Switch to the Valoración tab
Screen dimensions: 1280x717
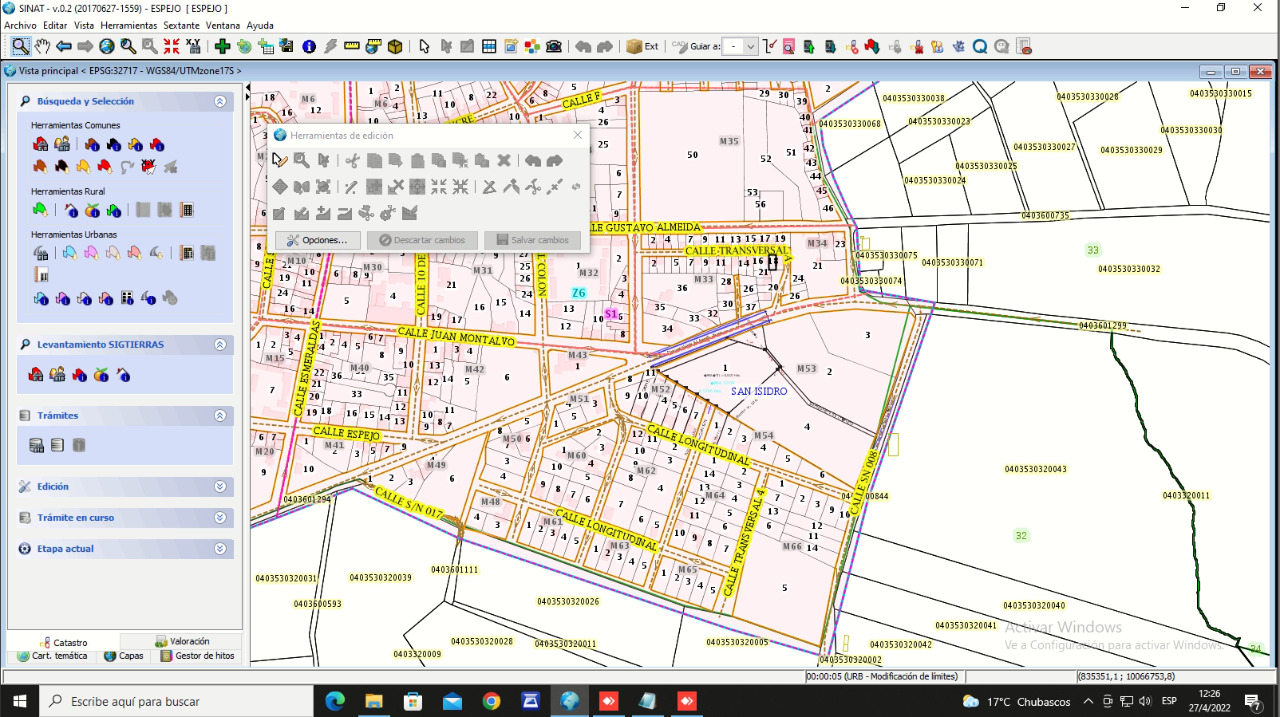[182, 641]
